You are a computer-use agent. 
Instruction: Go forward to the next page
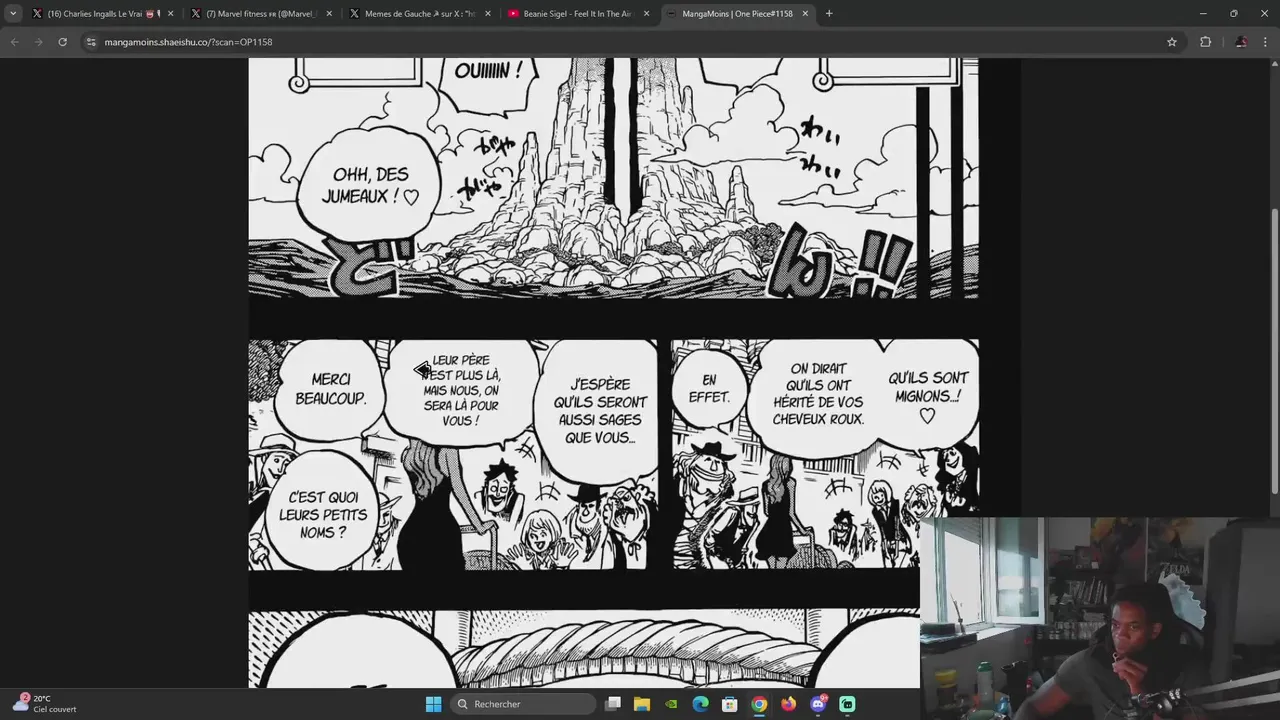point(38,42)
